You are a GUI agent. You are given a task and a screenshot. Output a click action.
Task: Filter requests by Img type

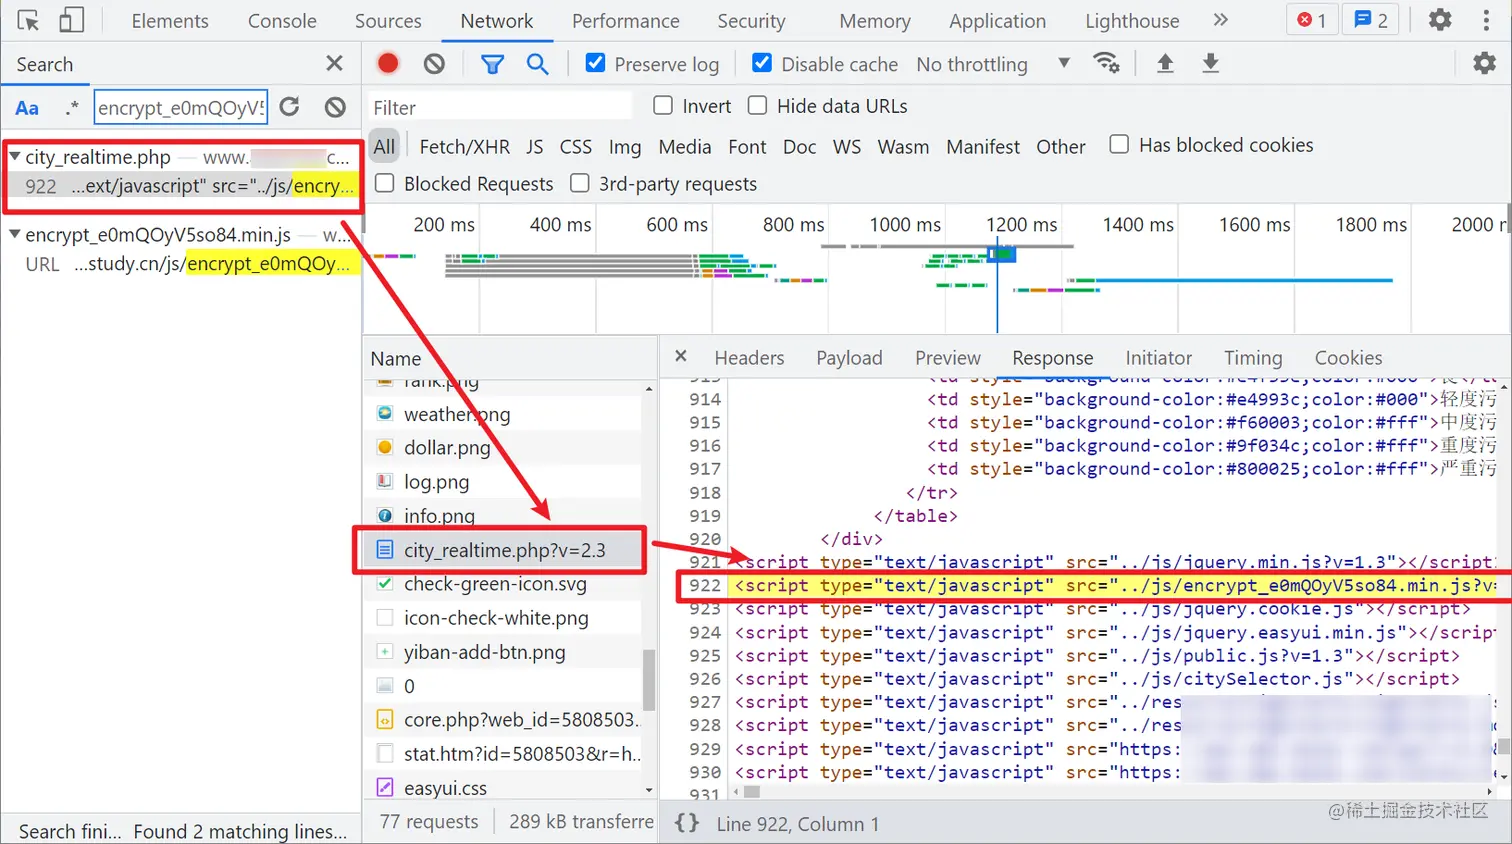point(625,146)
